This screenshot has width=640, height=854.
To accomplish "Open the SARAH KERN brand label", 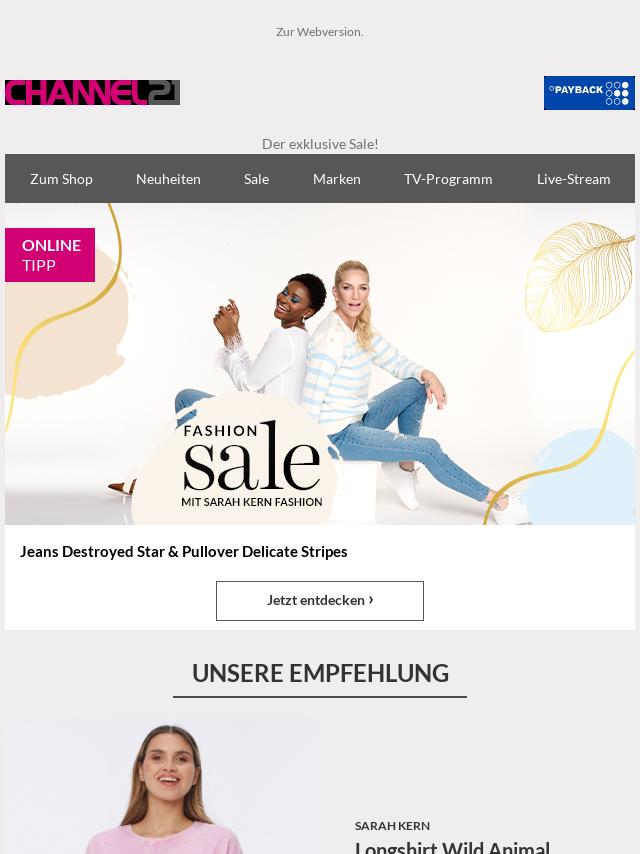I will pos(392,826).
